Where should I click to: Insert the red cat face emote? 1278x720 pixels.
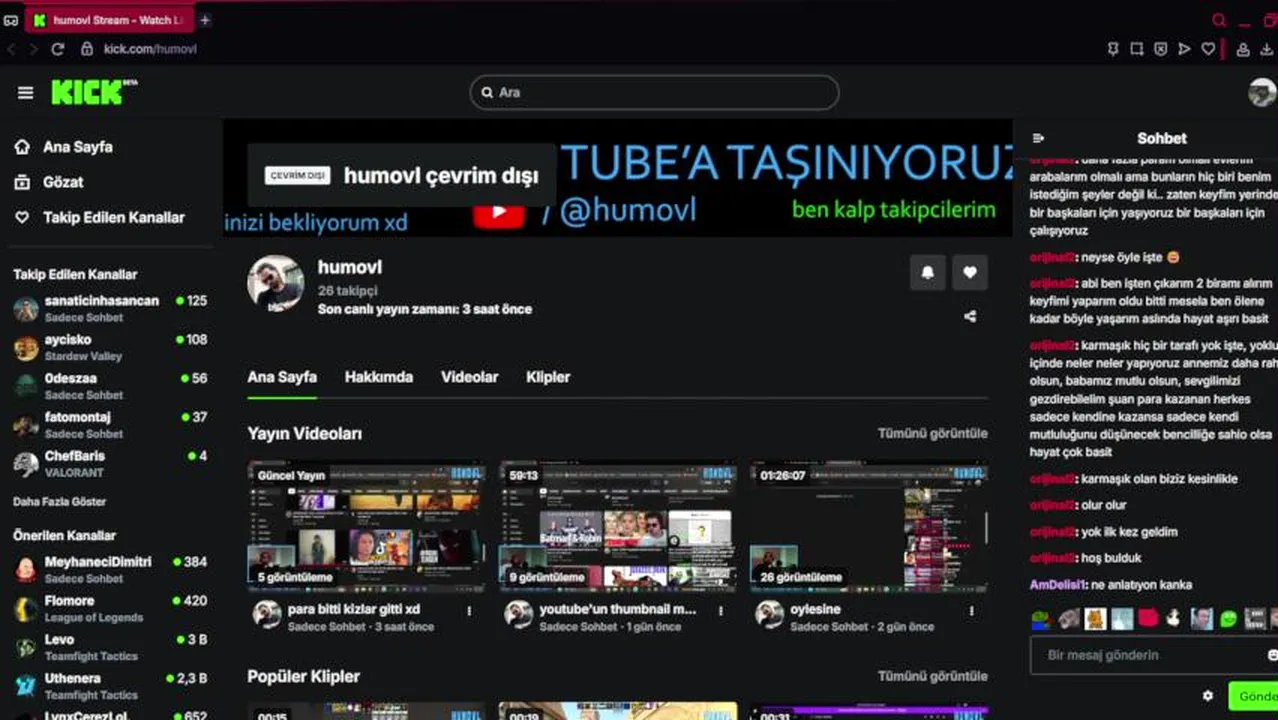point(1148,619)
